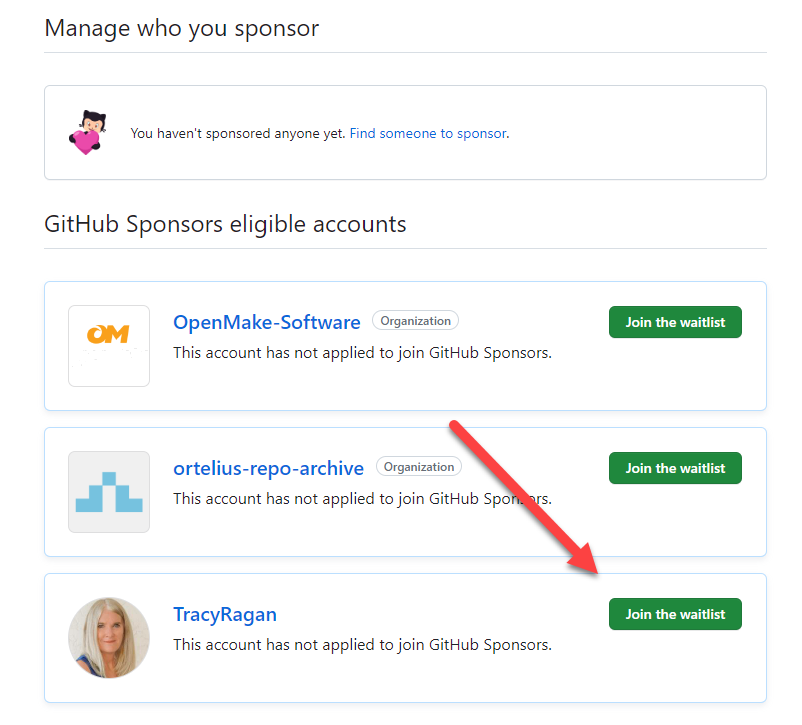Viewport: 802px width, 725px height.
Task: Follow the "Find someone to sponsor" link
Action: [x=428, y=133]
